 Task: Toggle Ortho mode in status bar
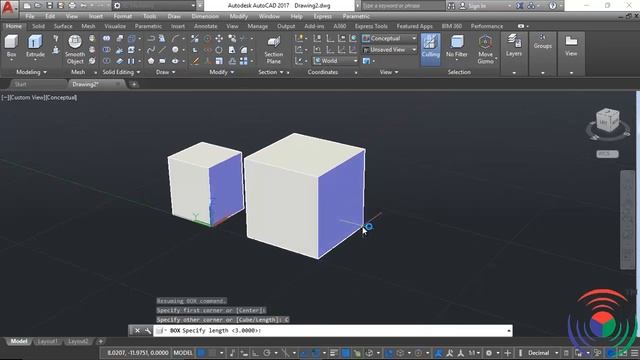(256, 353)
